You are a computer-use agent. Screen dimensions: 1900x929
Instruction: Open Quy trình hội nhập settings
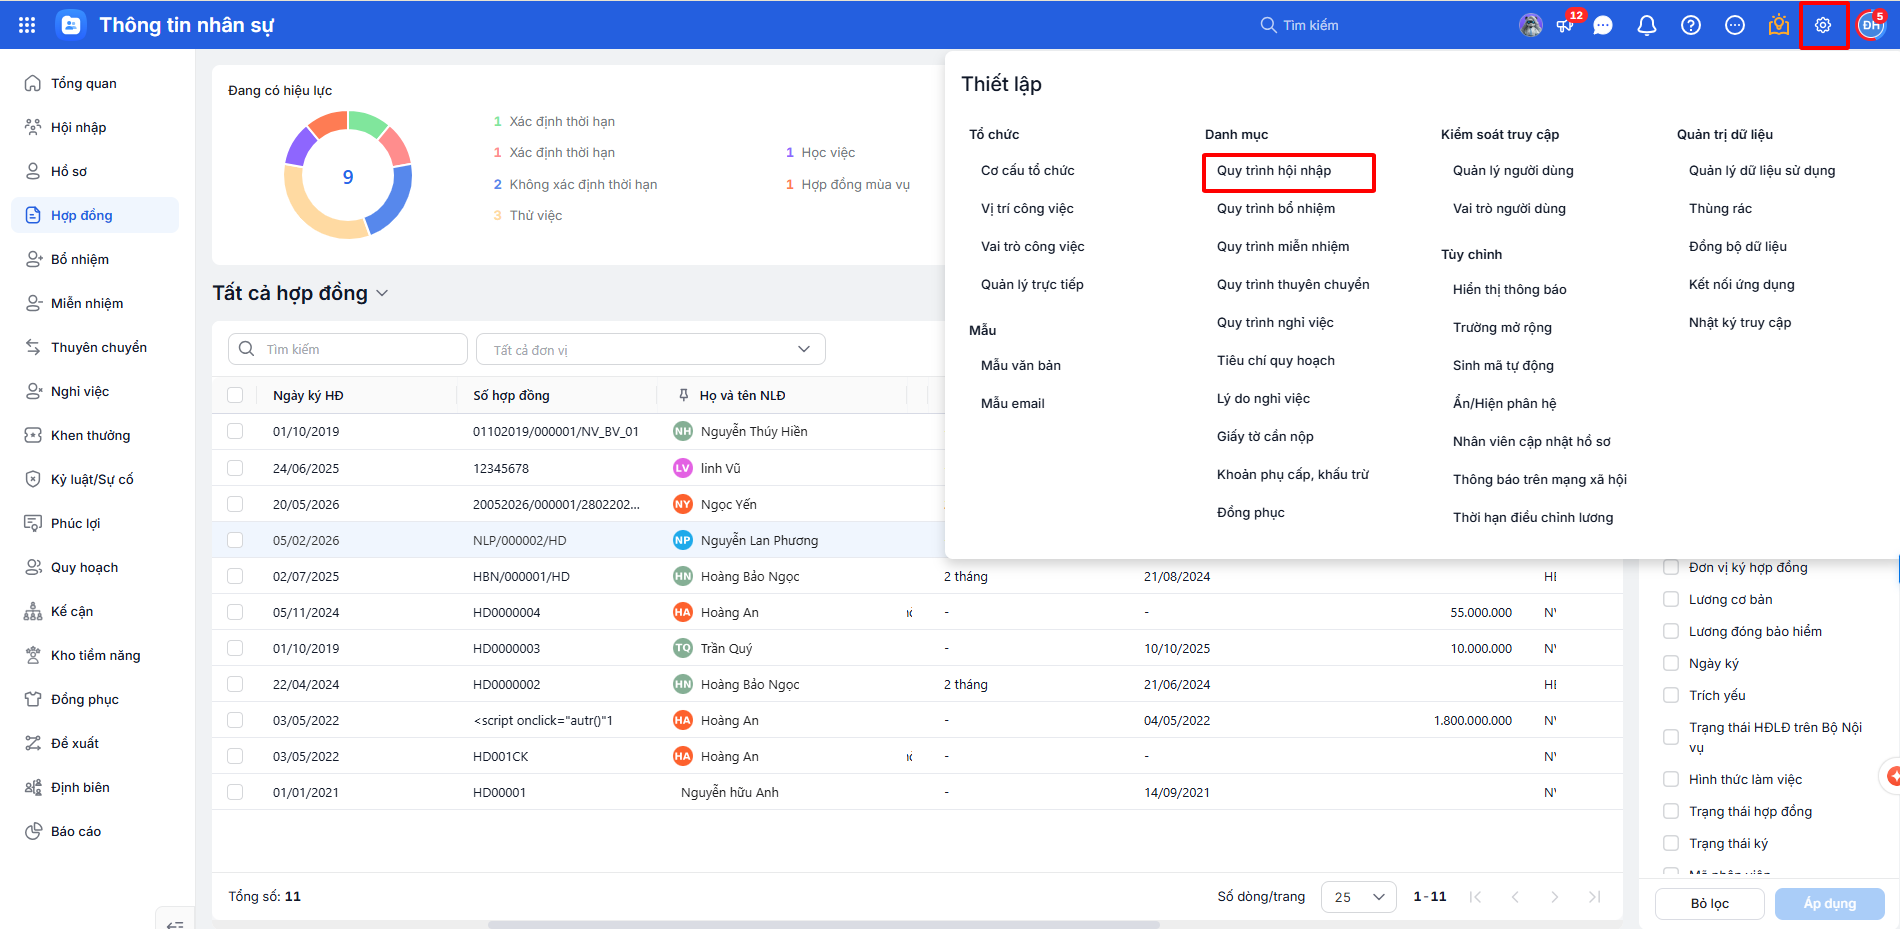point(1274,171)
